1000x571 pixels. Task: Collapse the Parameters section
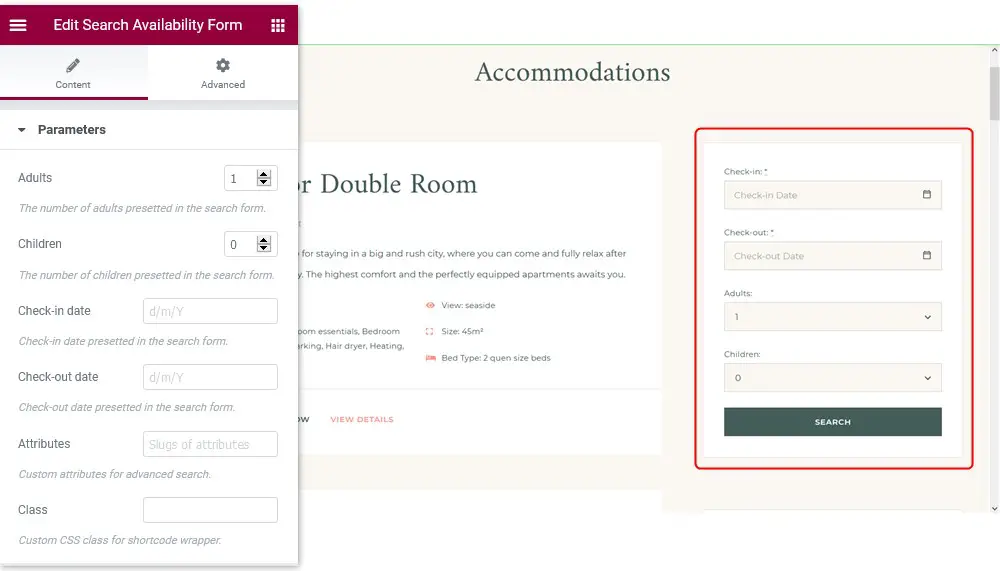tap(22, 130)
